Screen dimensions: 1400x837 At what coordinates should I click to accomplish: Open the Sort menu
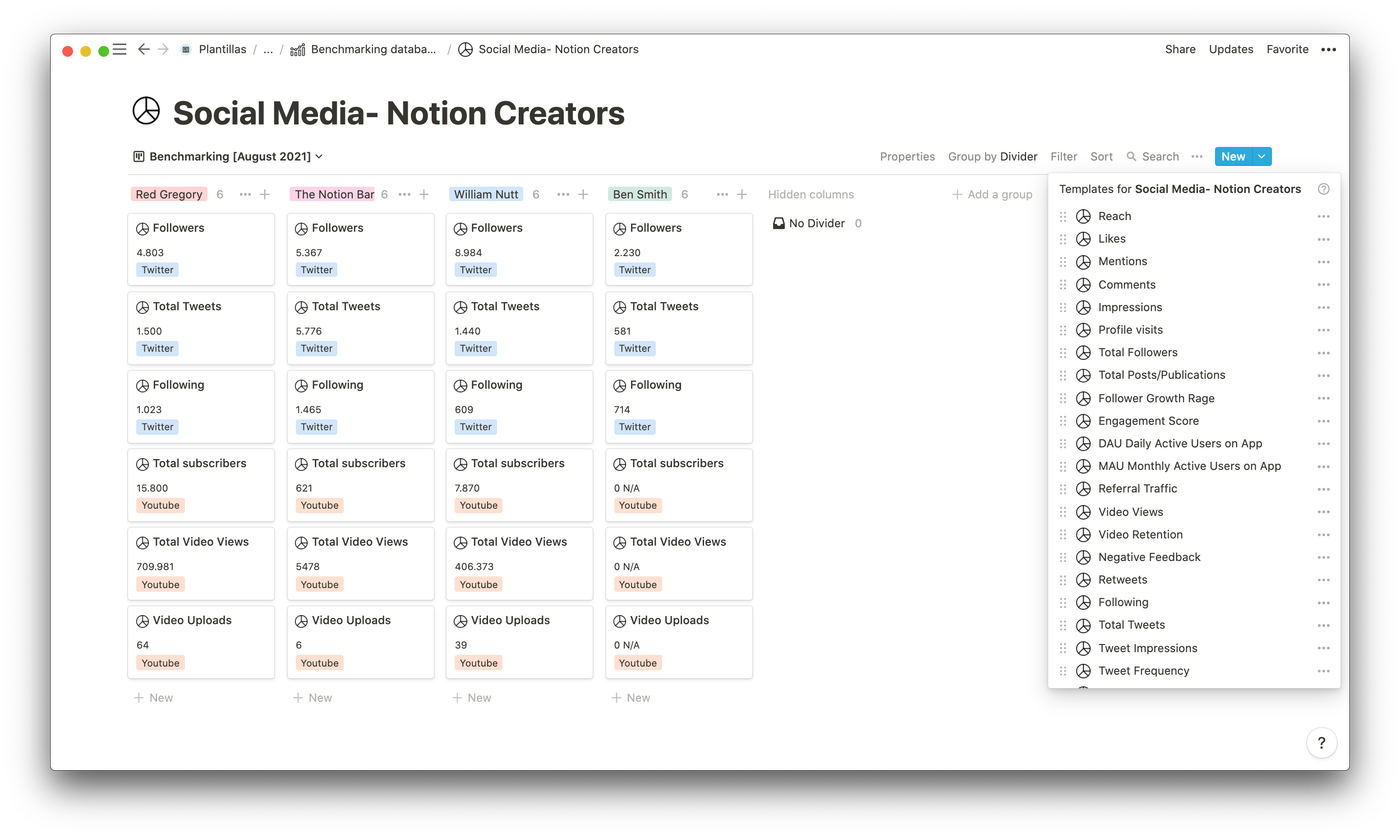[1101, 156]
